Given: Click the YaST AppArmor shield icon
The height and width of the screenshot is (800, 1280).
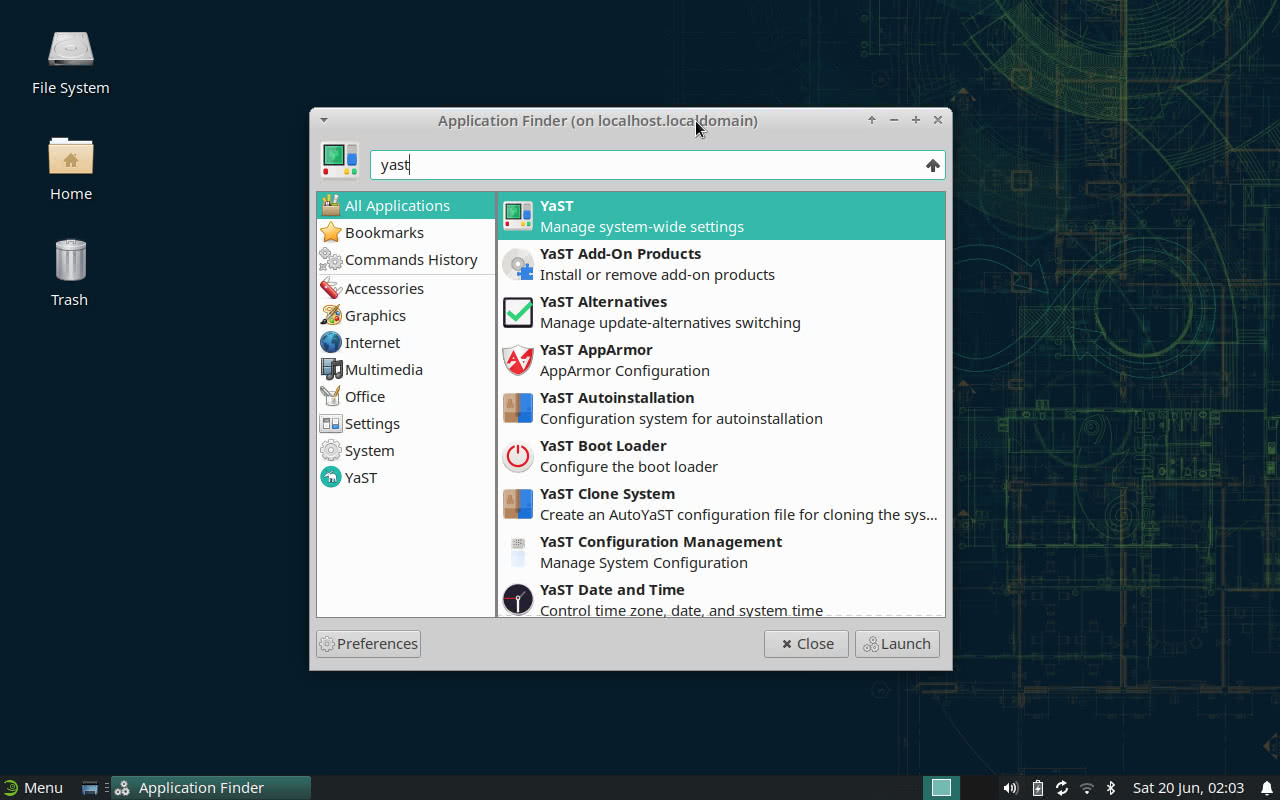Looking at the screenshot, I should coord(517,360).
